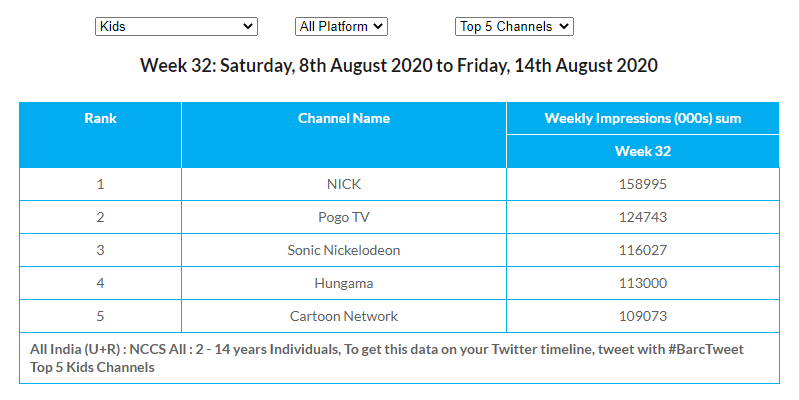Click the Week 32 sub-header cell

(x=642, y=151)
